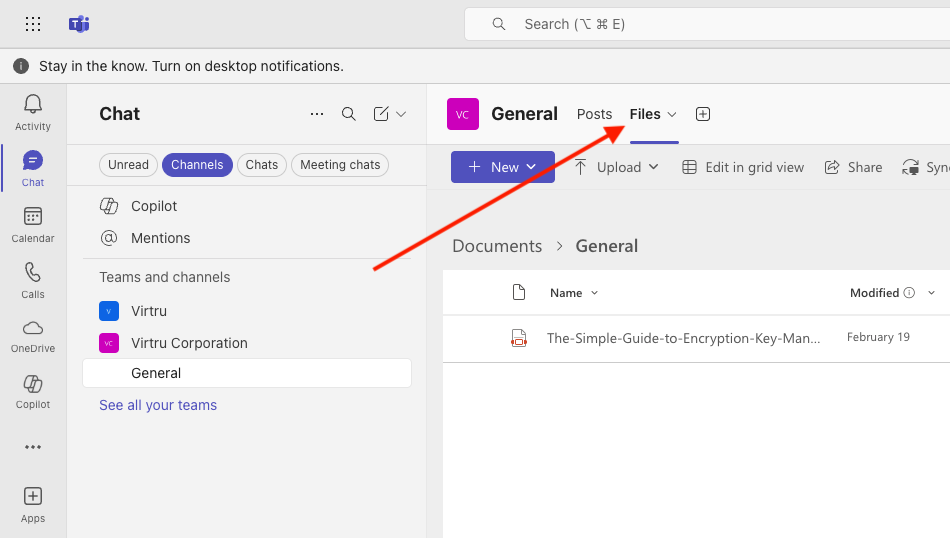950x538 pixels.
Task: Launch Copilot from the left rail
Action: pyautogui.click(x=33, y=392)
